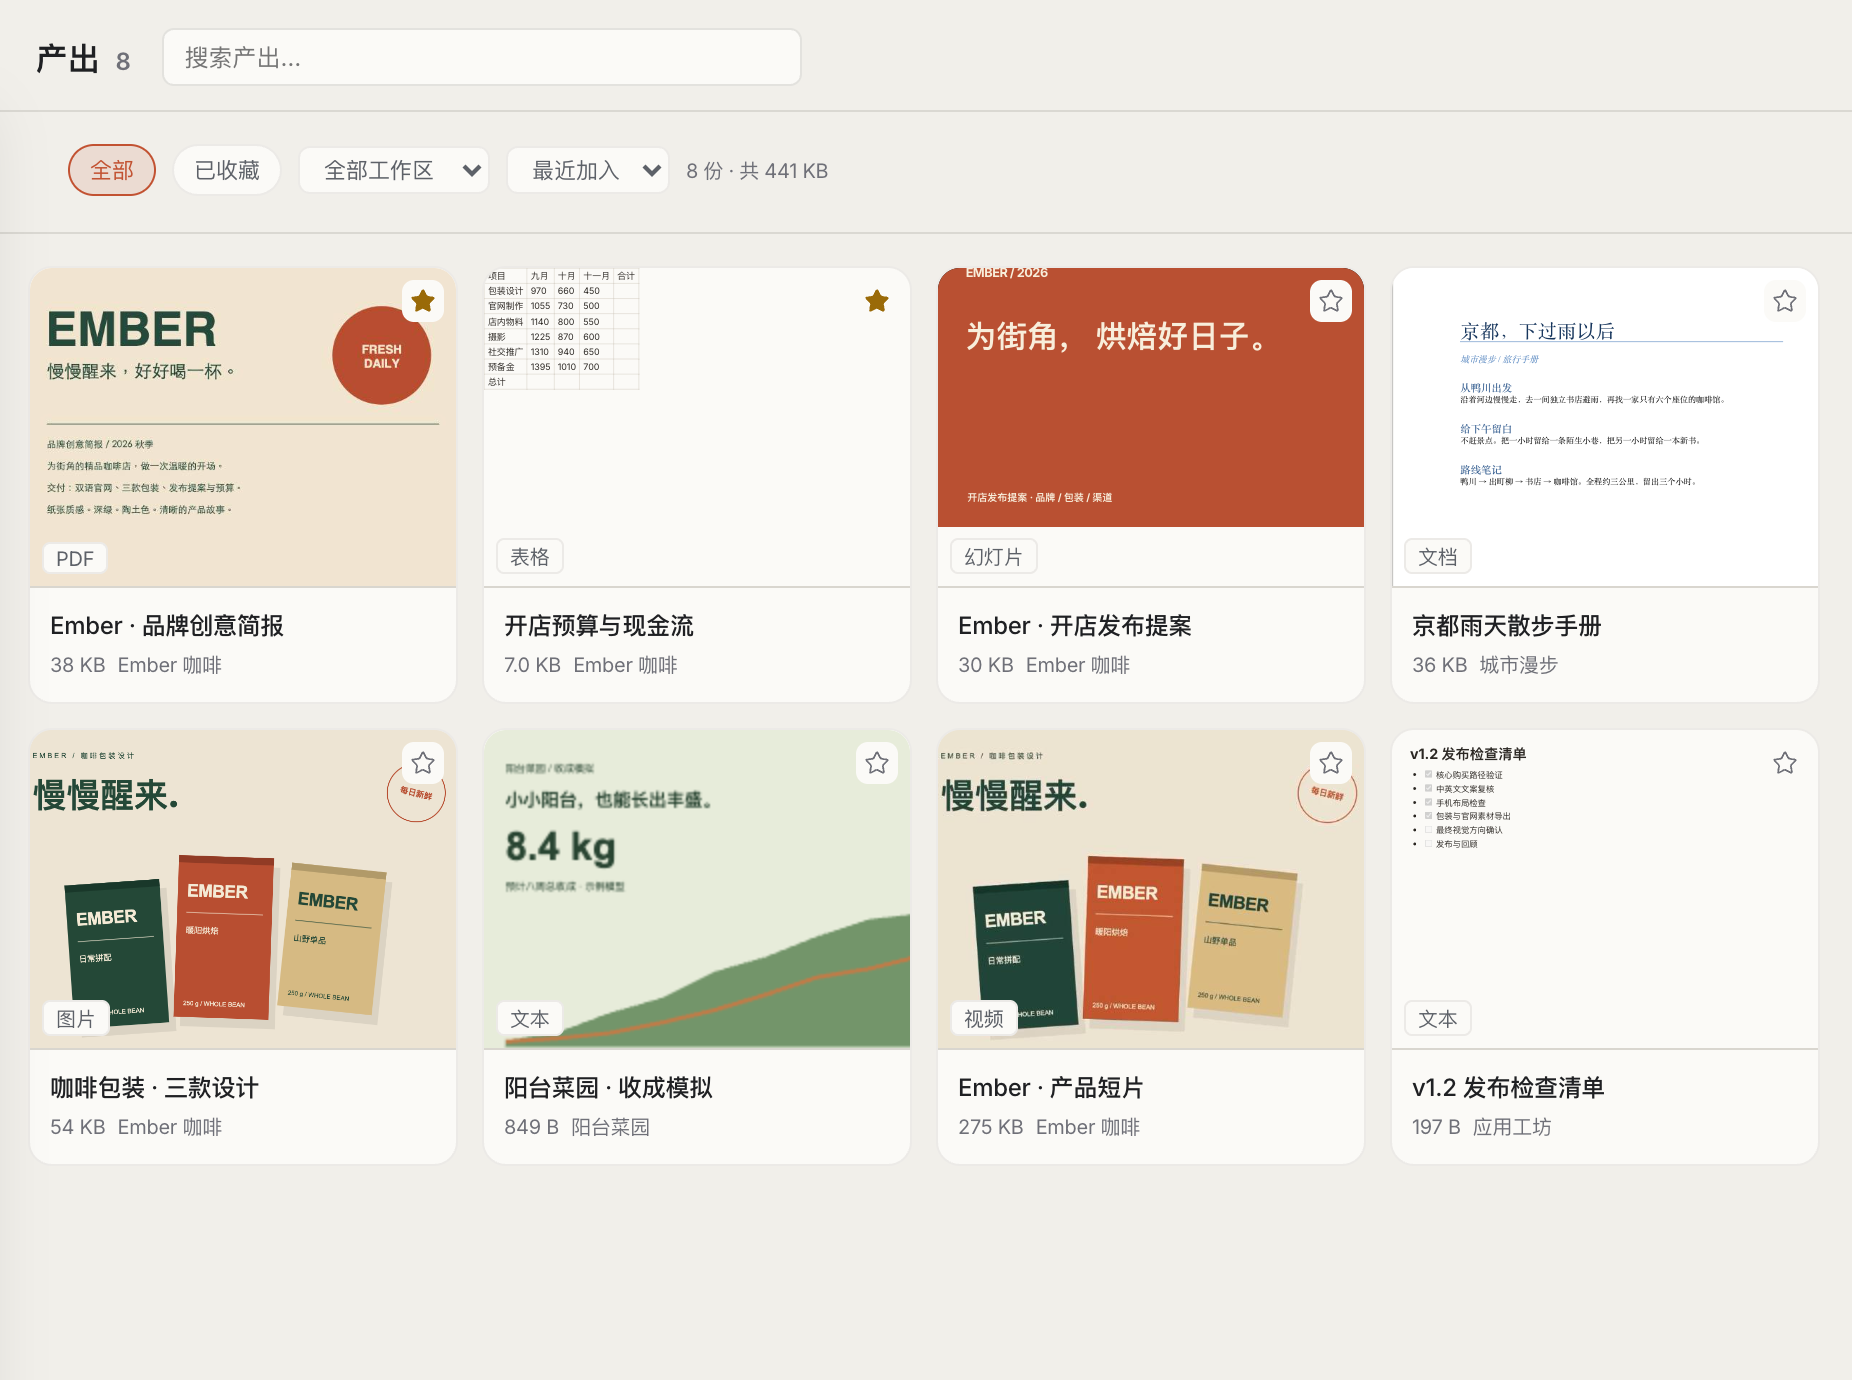Click the 搜索产出 search field
This screenshot has height=1380, width=1852.
(482, 57)
